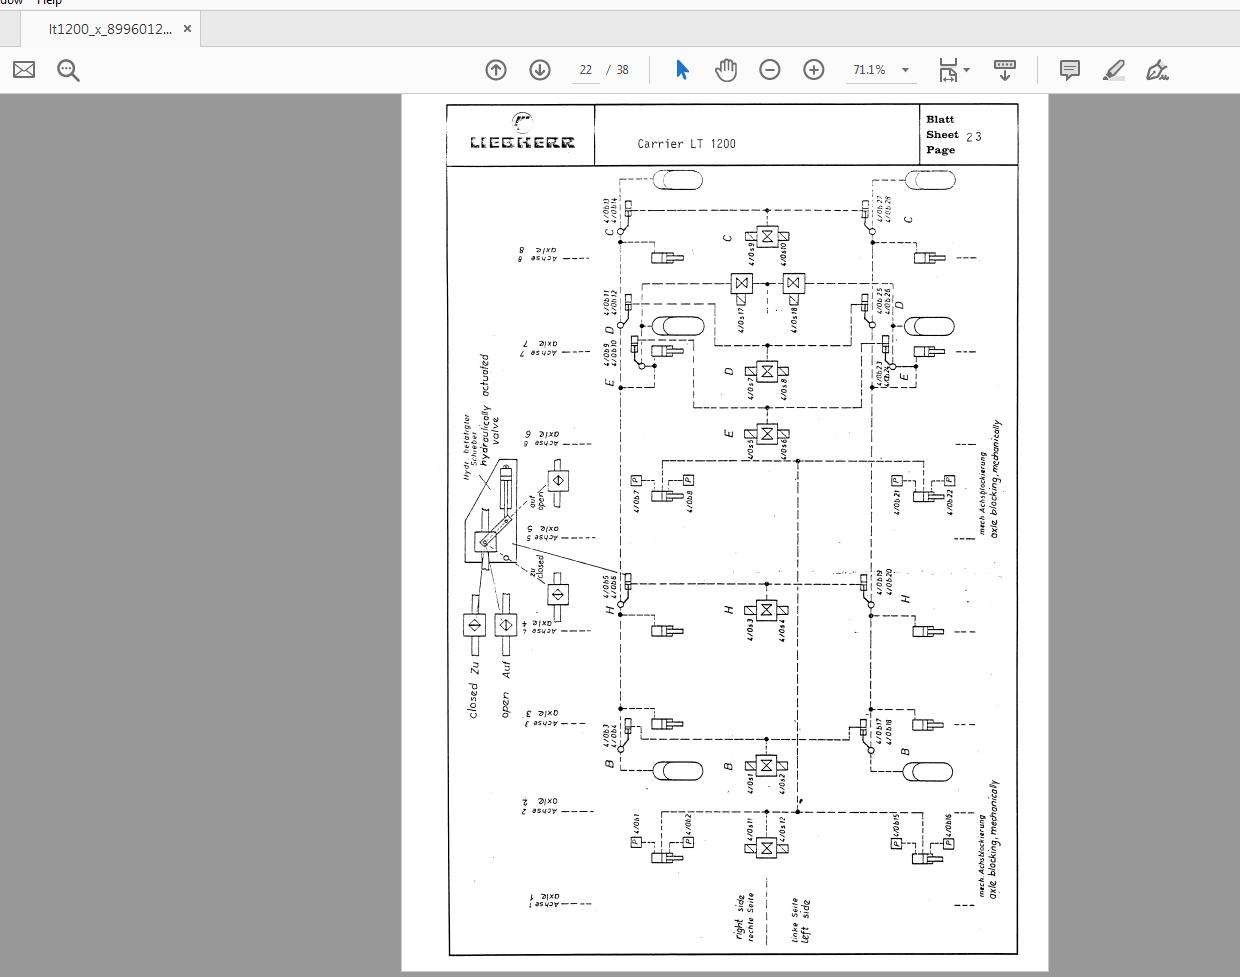Go to previous page with up arrow
The height and width of the screenshot is (977, 1240).
pyautogui.click(x=496, y=70)
